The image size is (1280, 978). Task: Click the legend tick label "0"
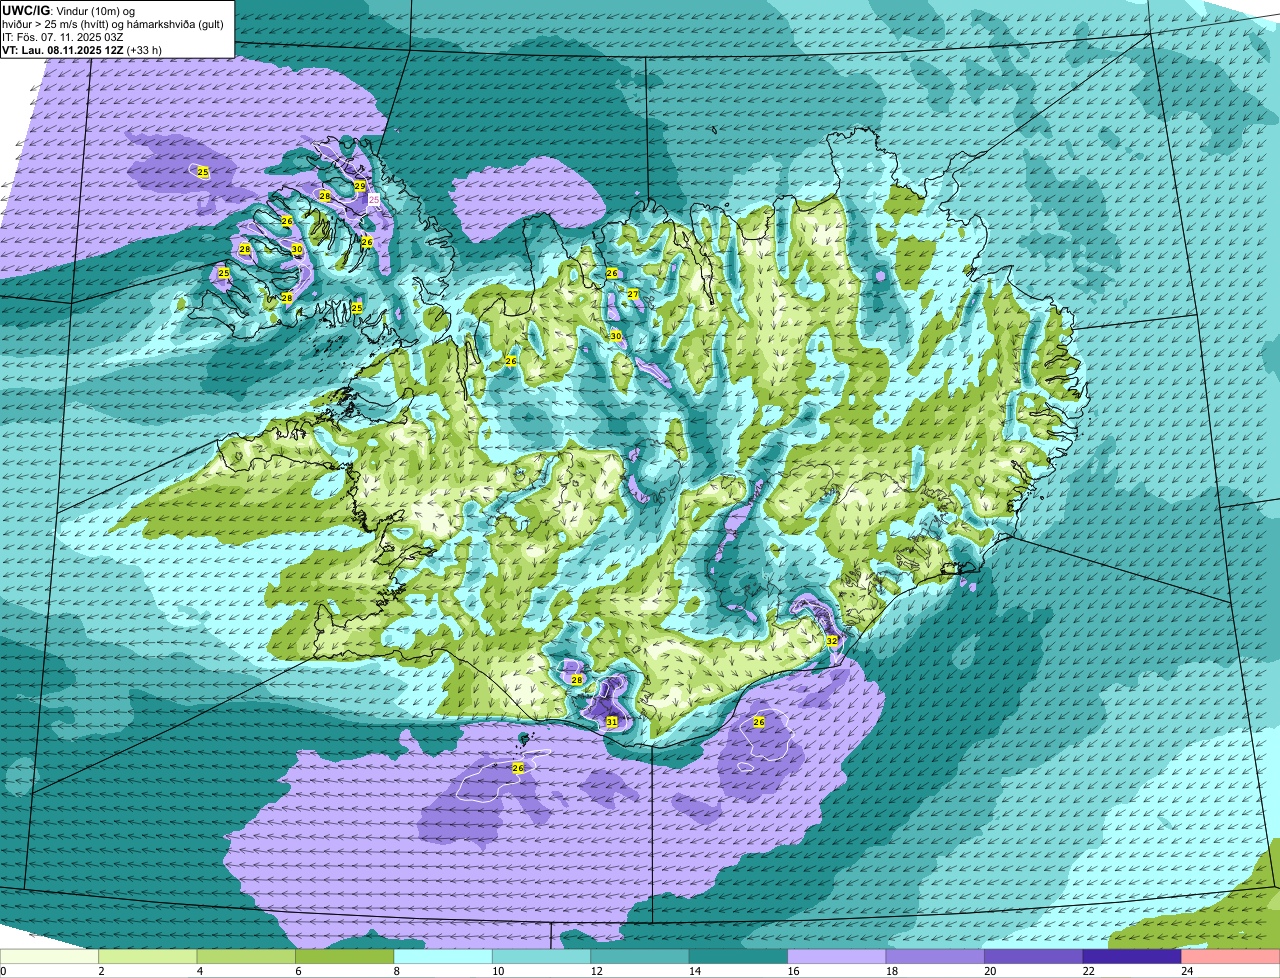[4, 971]
